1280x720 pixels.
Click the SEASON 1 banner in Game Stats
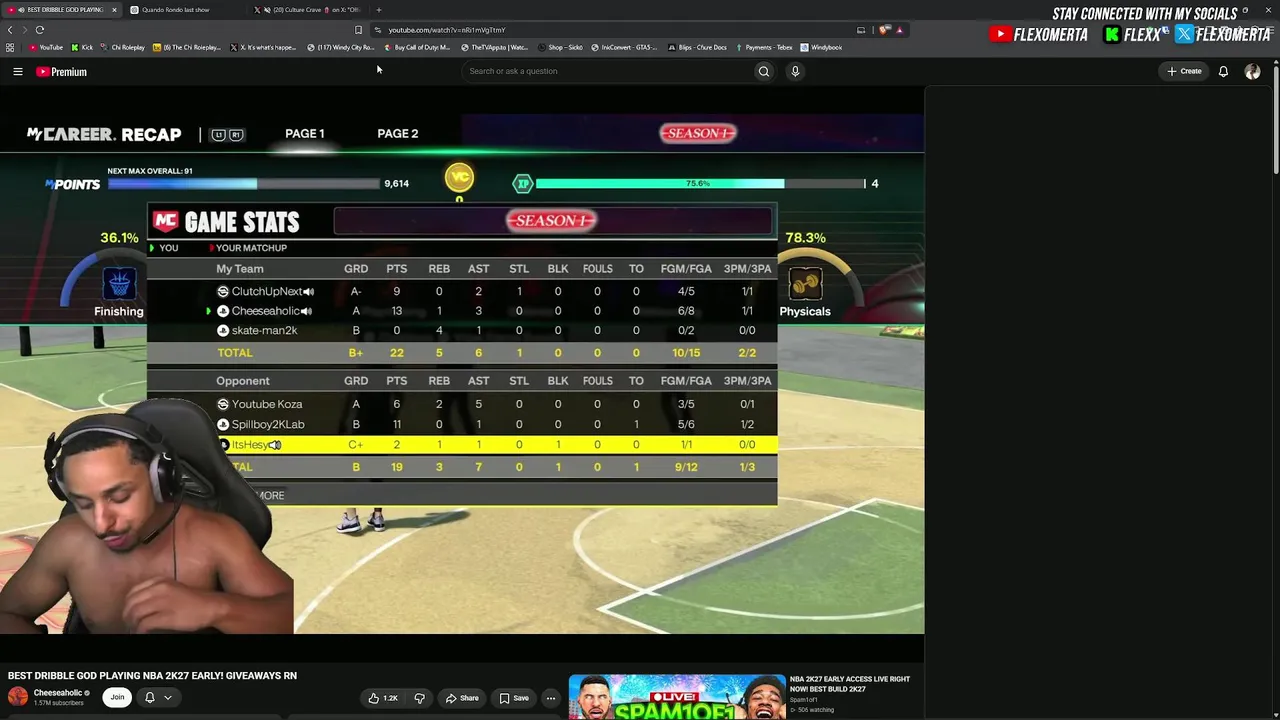552,221
